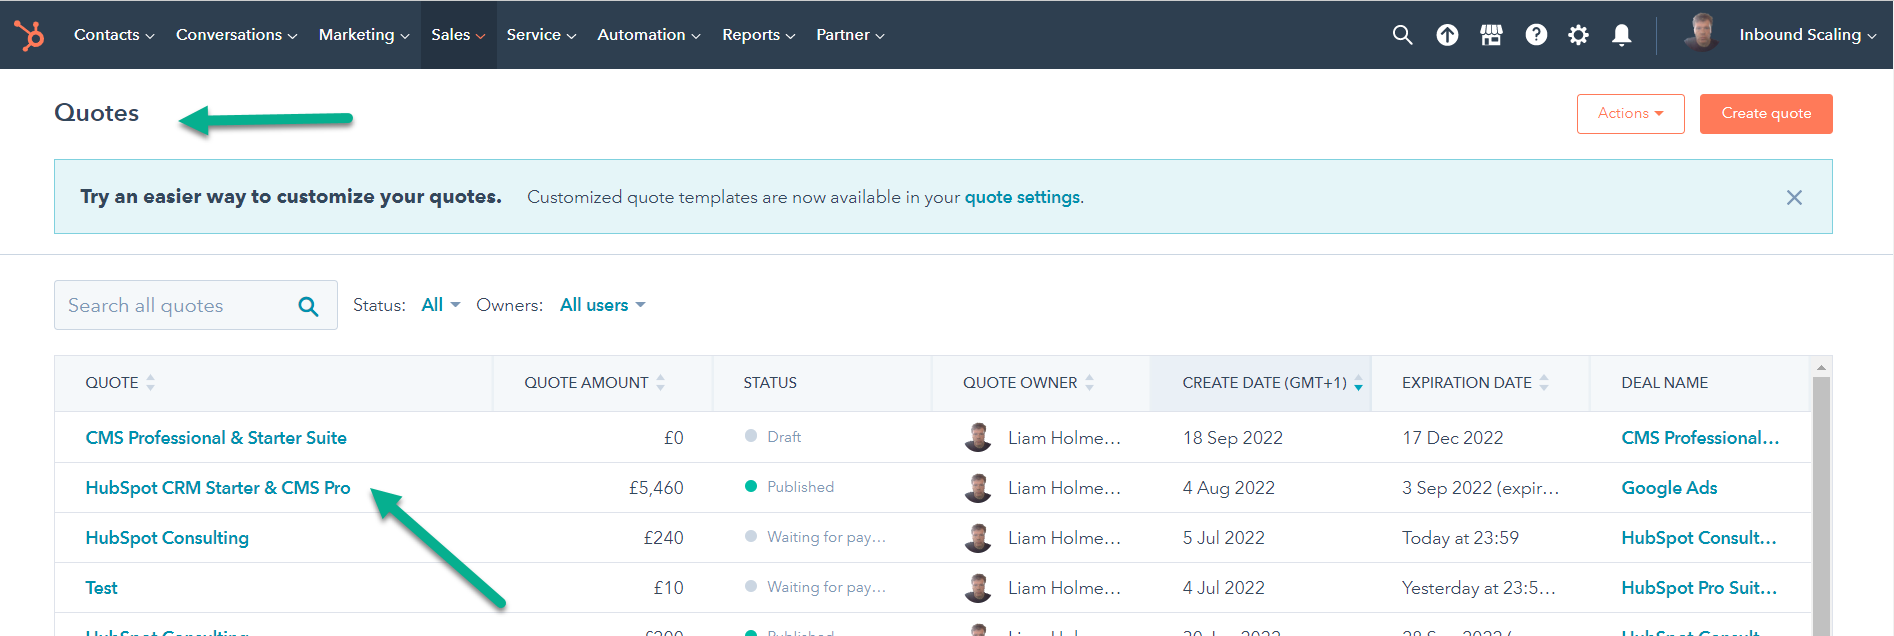Click the table's vertical scrollbar

[x=1821, y=500]
